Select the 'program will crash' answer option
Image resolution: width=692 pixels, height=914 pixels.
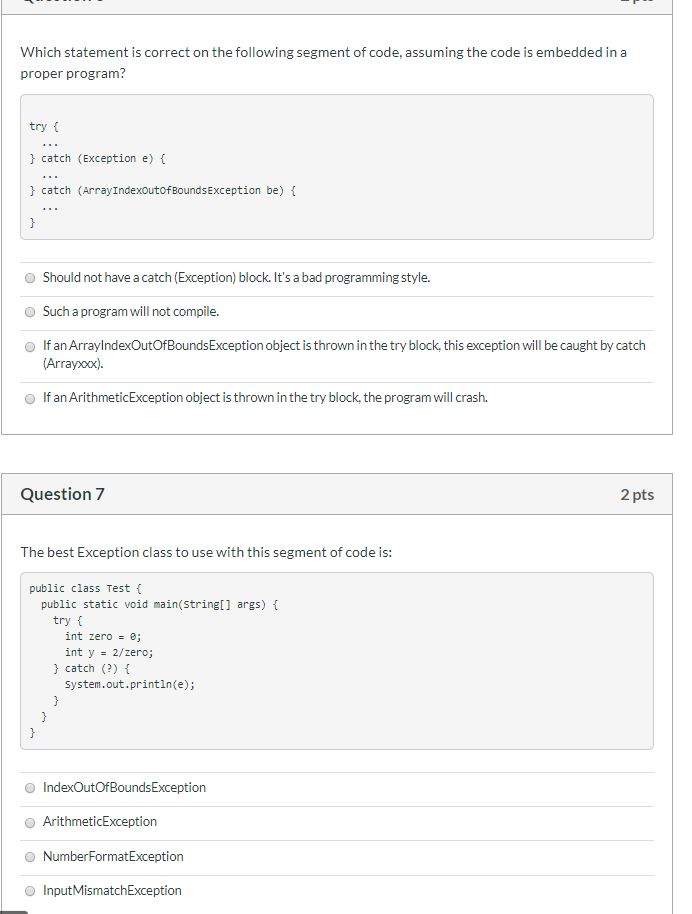pos(30,397)
